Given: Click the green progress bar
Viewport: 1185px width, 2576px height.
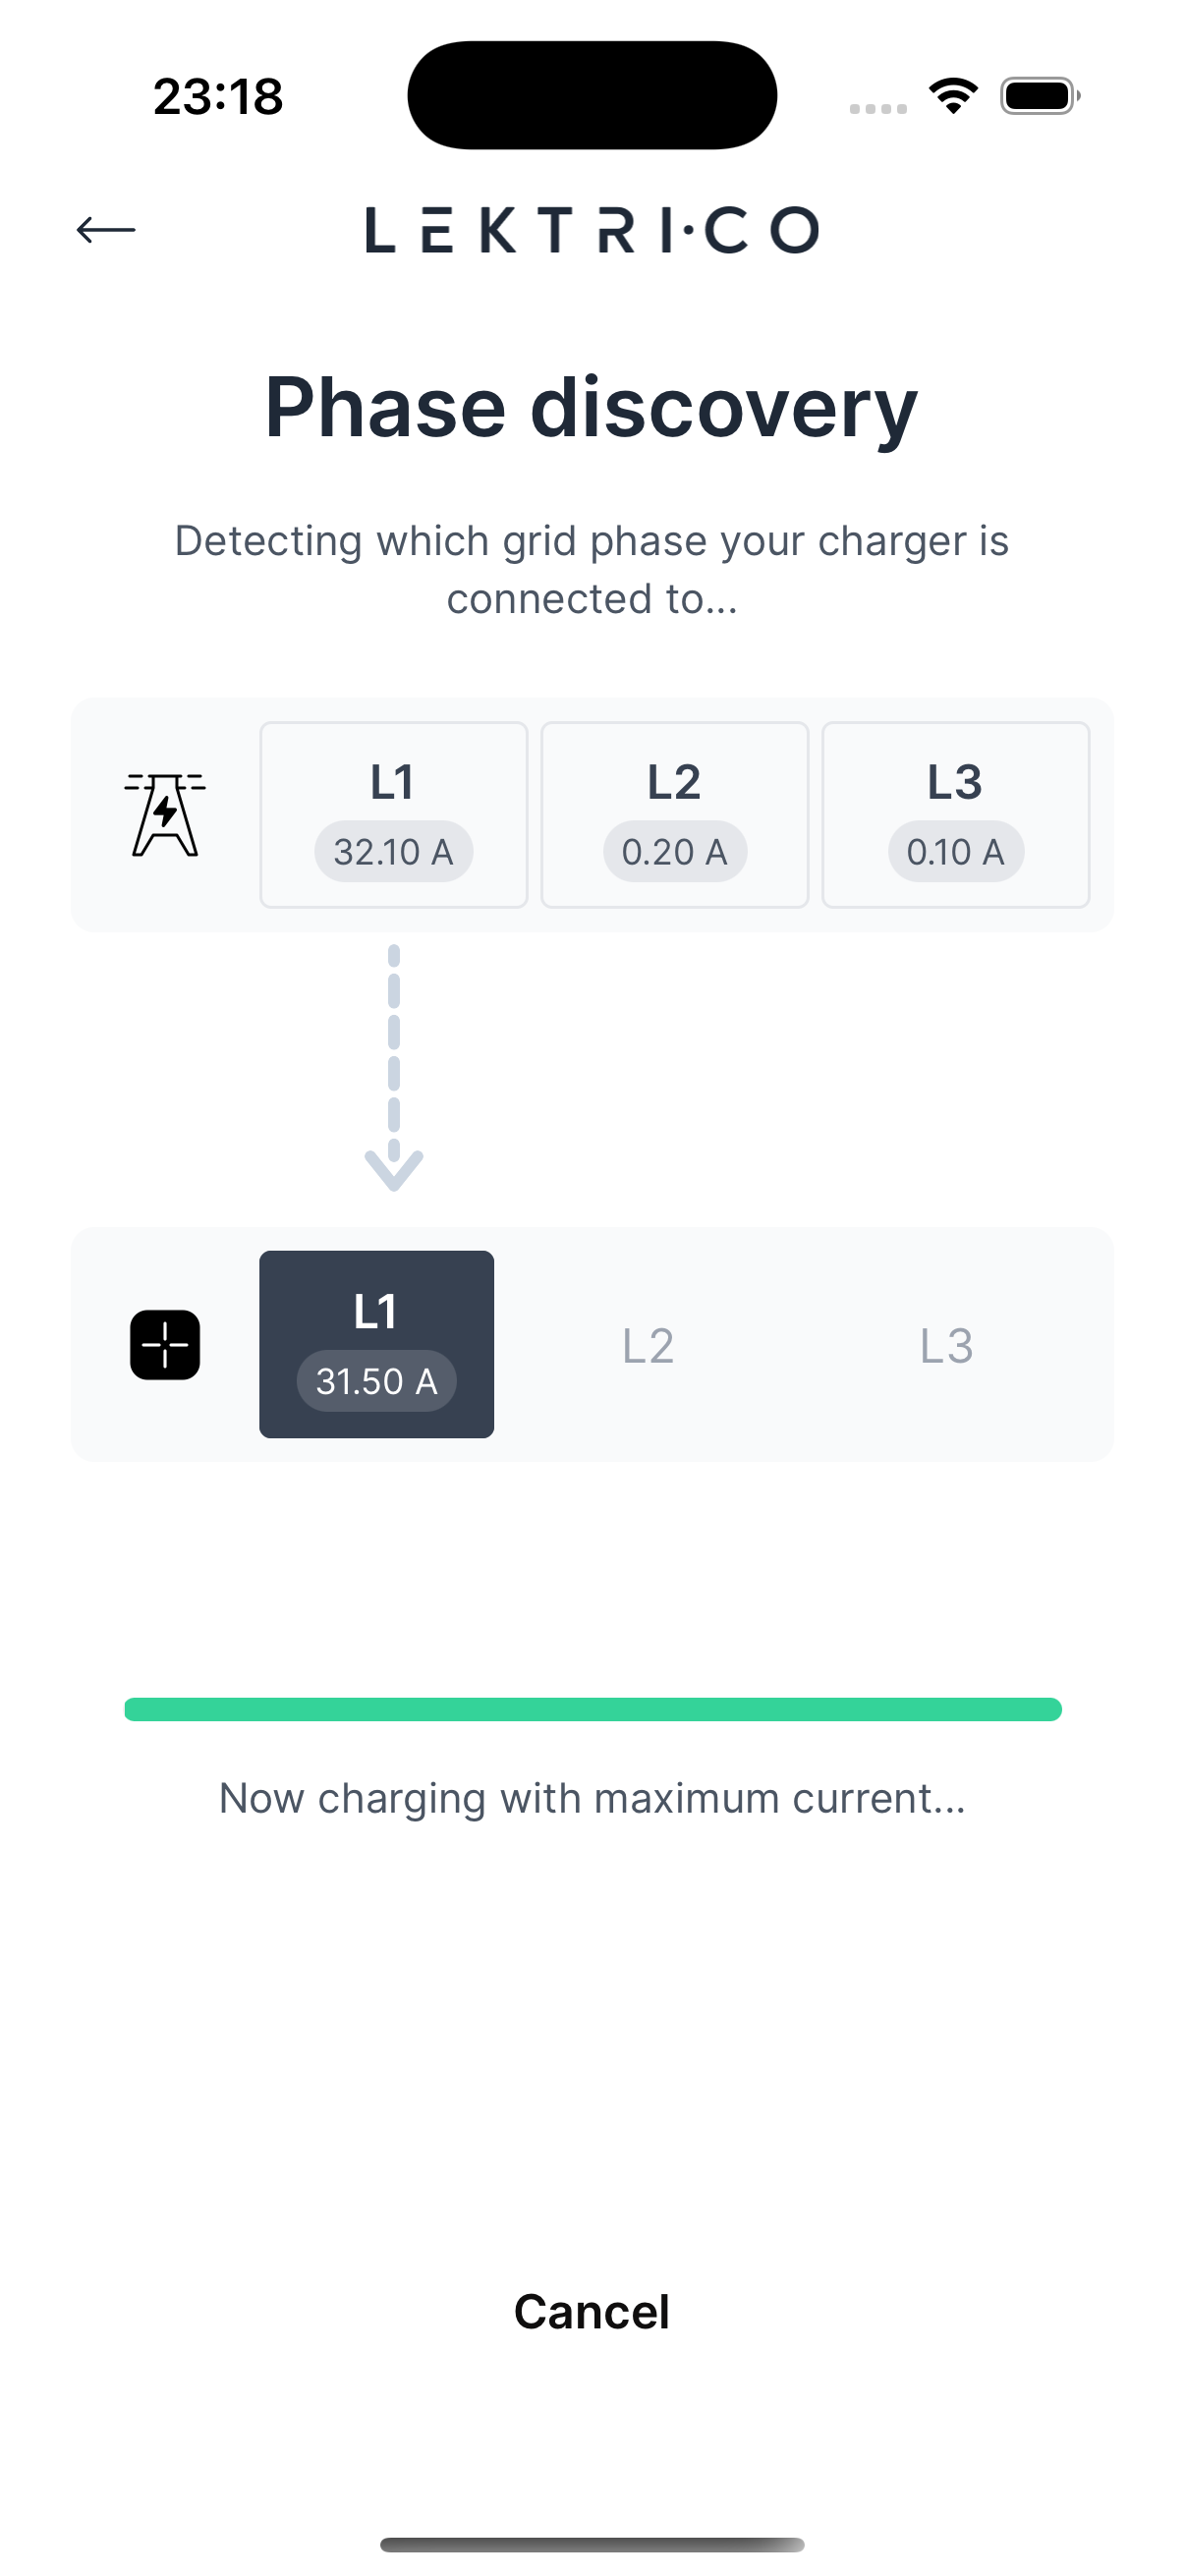Looking at the screenshot, I should (x=592, y=1709).
